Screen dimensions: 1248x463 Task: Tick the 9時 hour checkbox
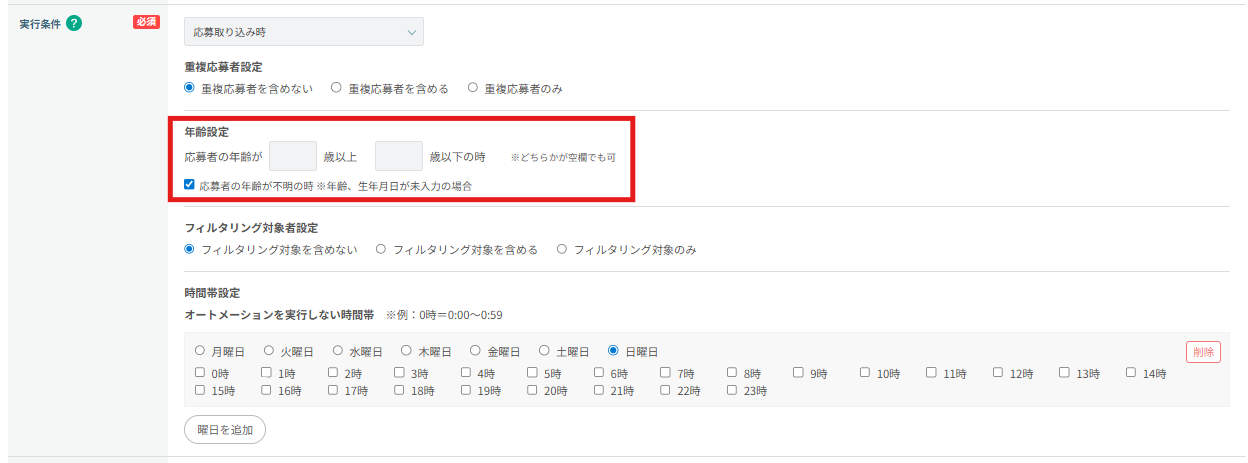799,372
